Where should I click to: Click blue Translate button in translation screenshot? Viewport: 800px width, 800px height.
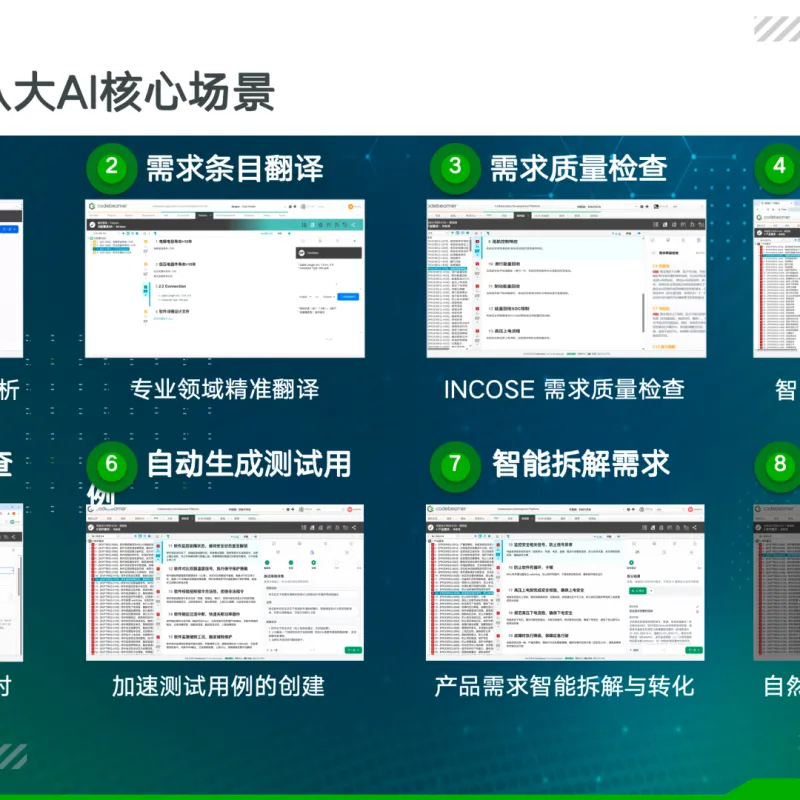pyautogui.click(x=348, y=296)
